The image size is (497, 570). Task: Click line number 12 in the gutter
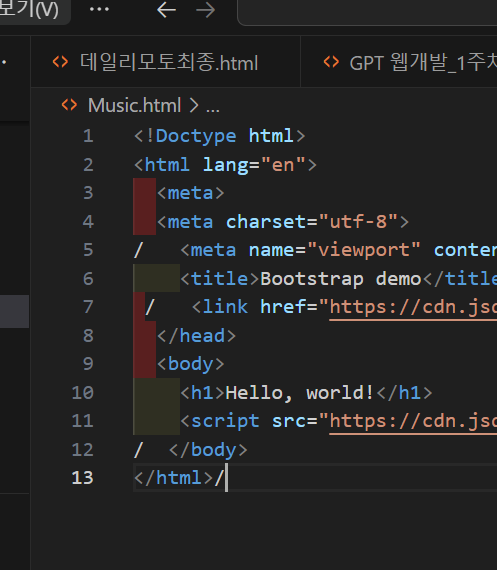(x=83, y=450)
